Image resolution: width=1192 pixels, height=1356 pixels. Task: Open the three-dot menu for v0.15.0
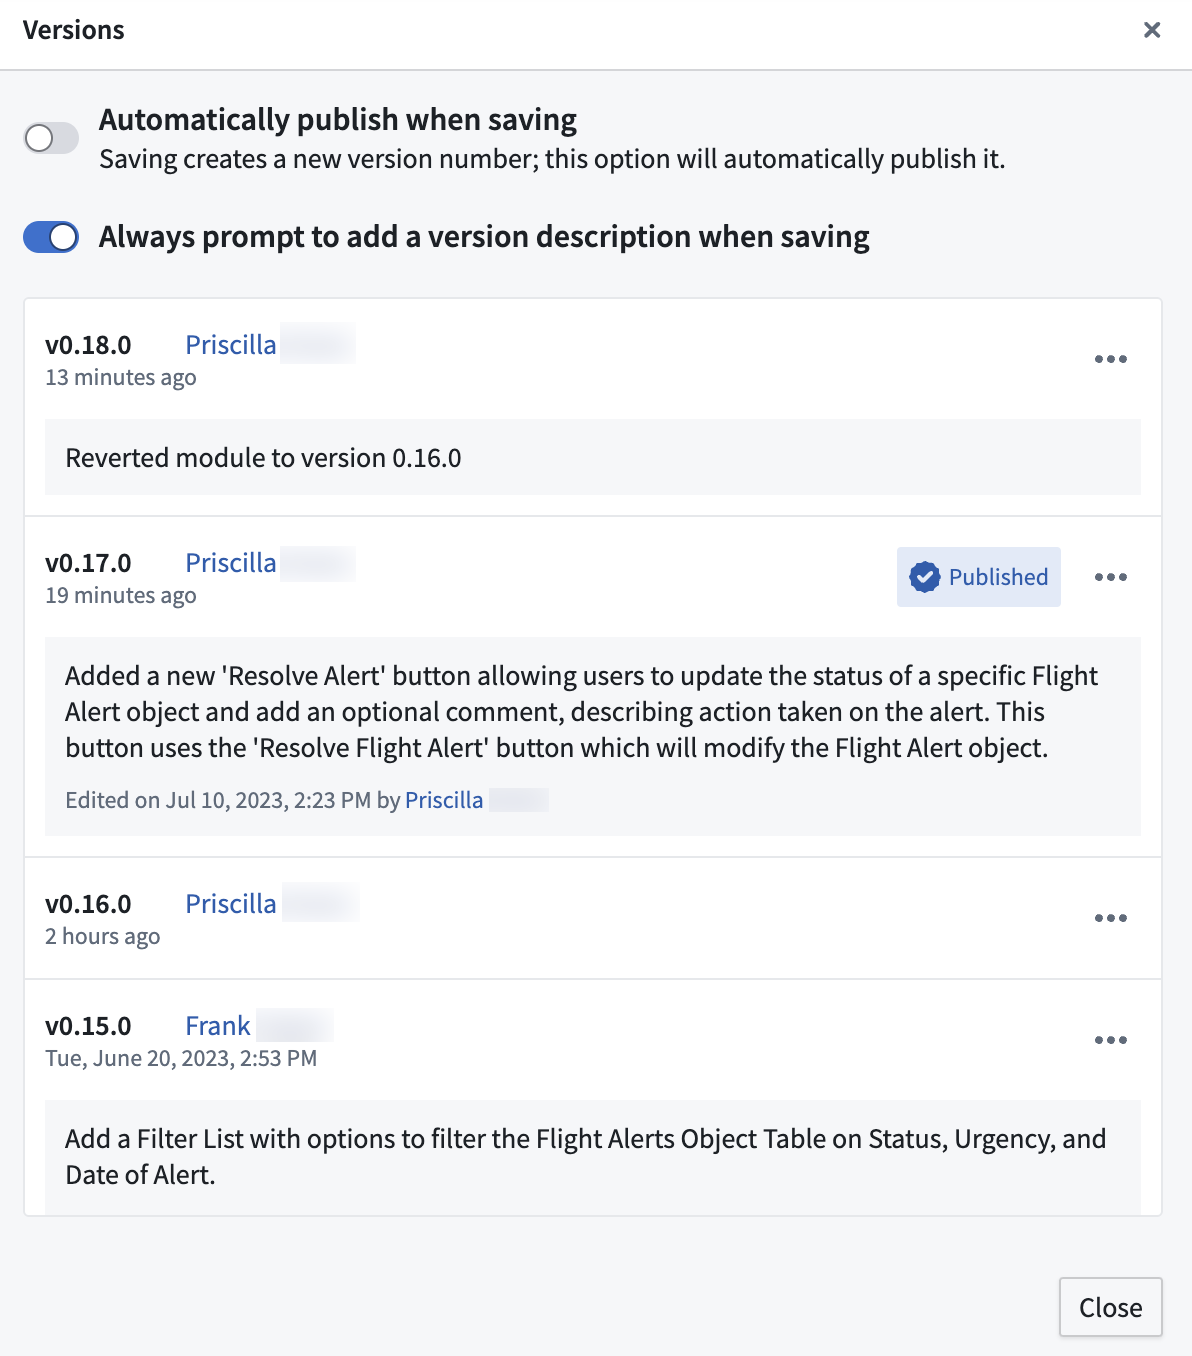pyautogui.click(x=1110, y=1040)
